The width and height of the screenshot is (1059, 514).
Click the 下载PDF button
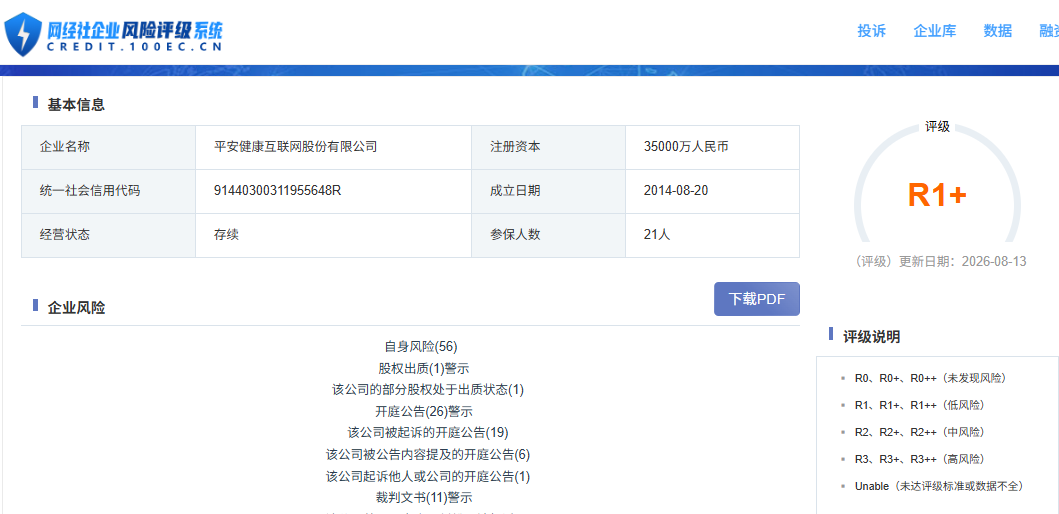coord(756,299)
